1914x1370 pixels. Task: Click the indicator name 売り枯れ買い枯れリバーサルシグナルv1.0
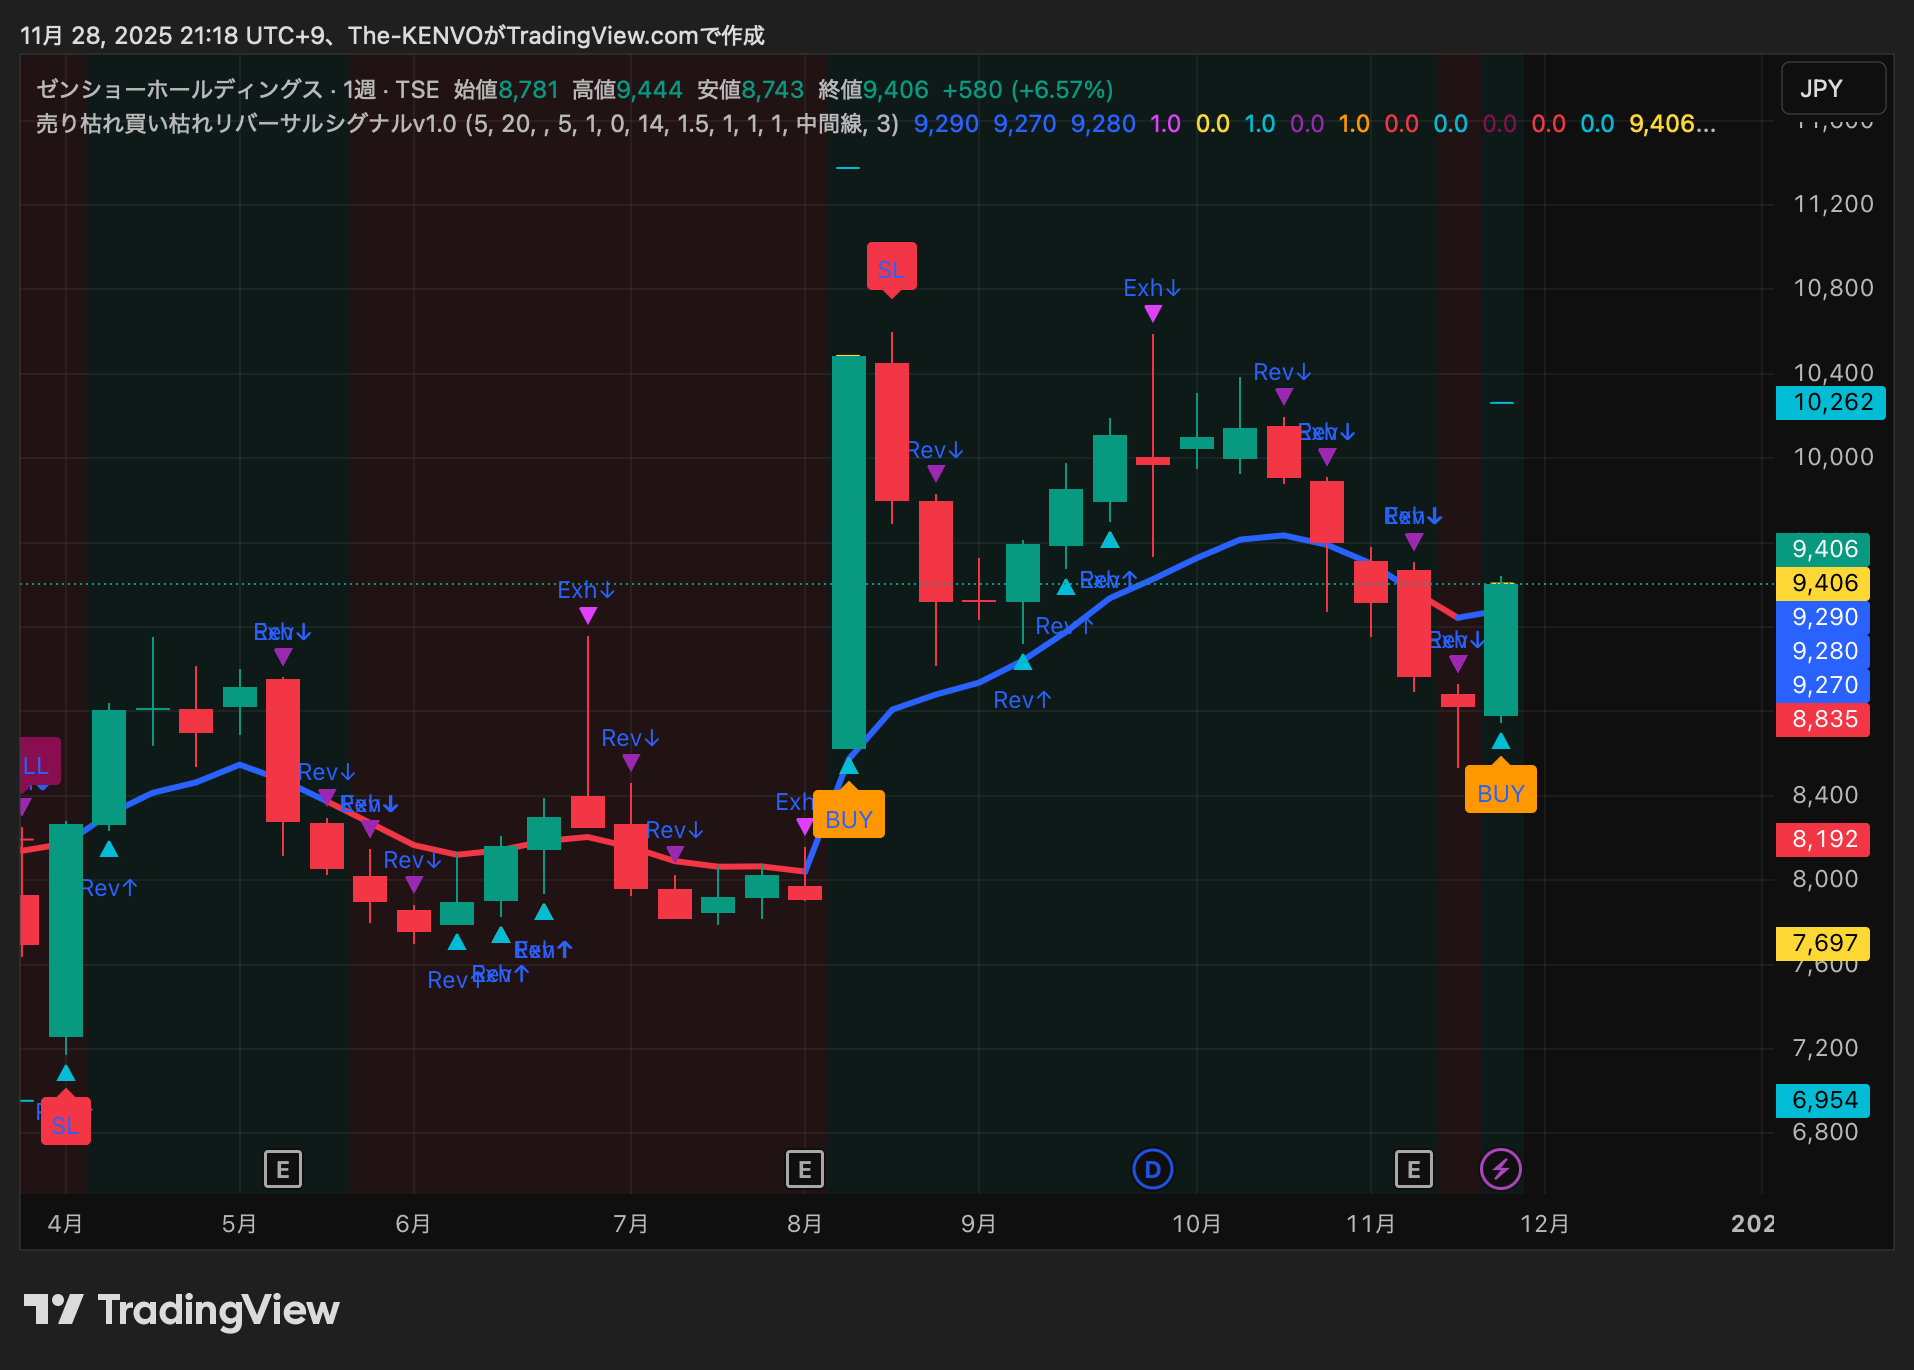click(x=246, y=123)
